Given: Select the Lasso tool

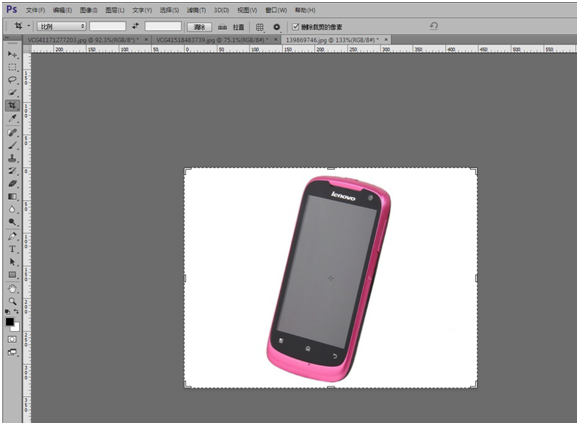Looking at the screenshot, I should coord(13,80).
